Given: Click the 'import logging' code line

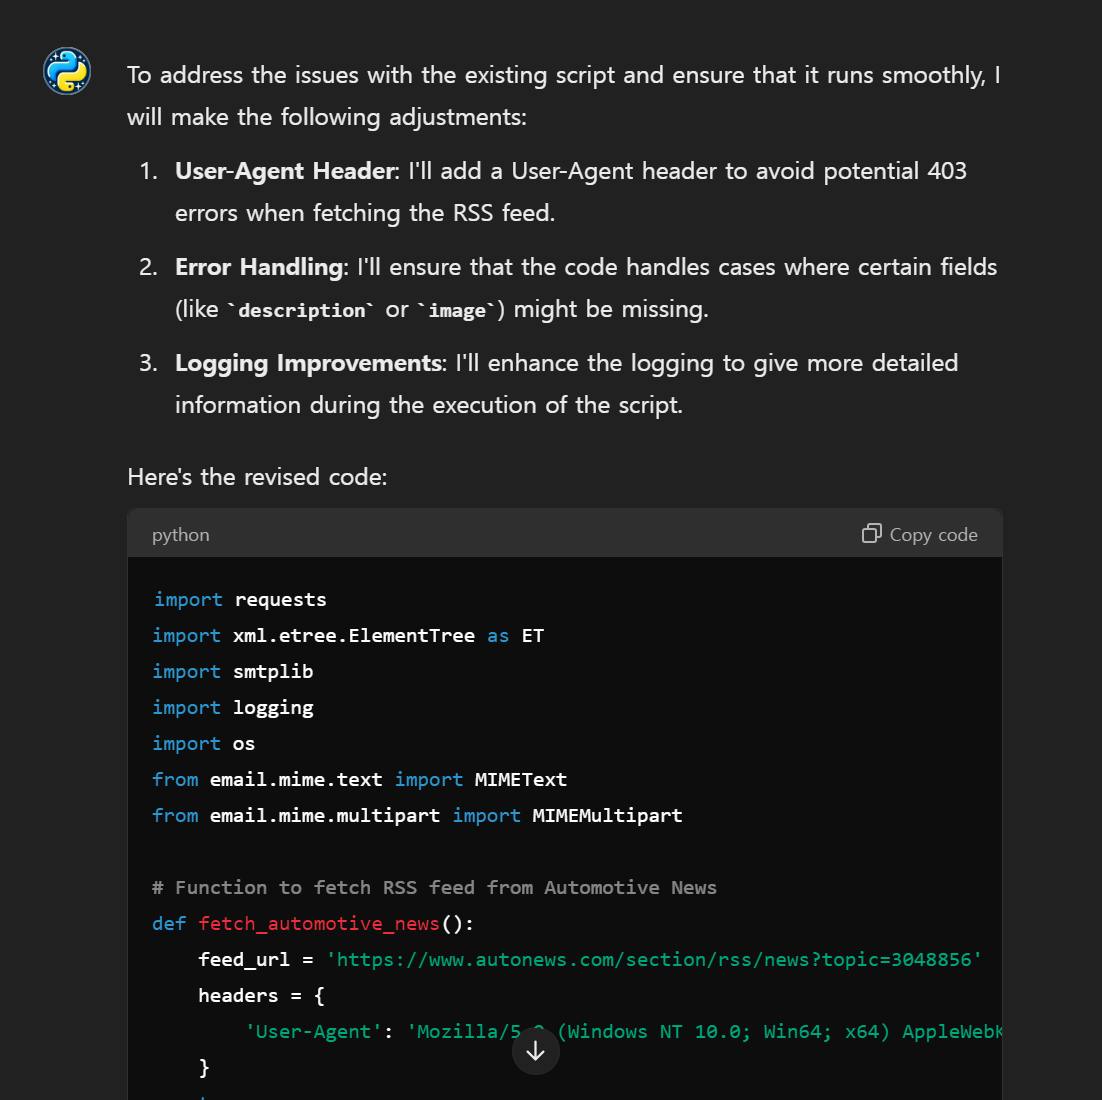Looking at the screenshot, I should [x=233, y=708].
